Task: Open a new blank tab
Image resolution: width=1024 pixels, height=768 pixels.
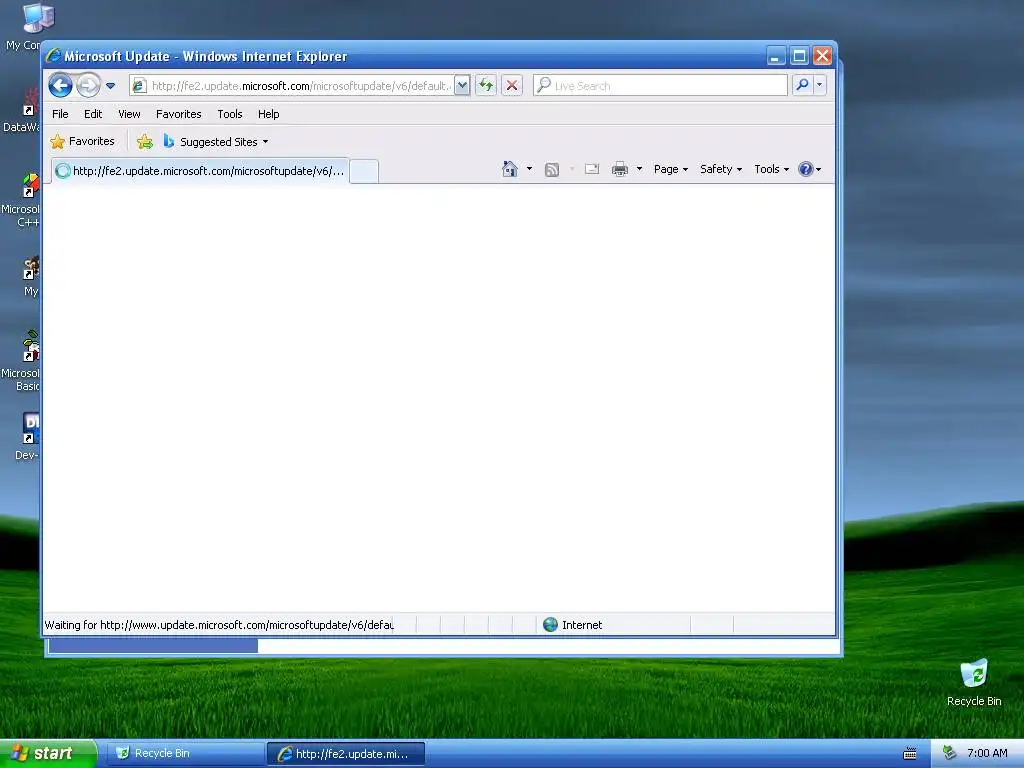Action: [364, 172]
